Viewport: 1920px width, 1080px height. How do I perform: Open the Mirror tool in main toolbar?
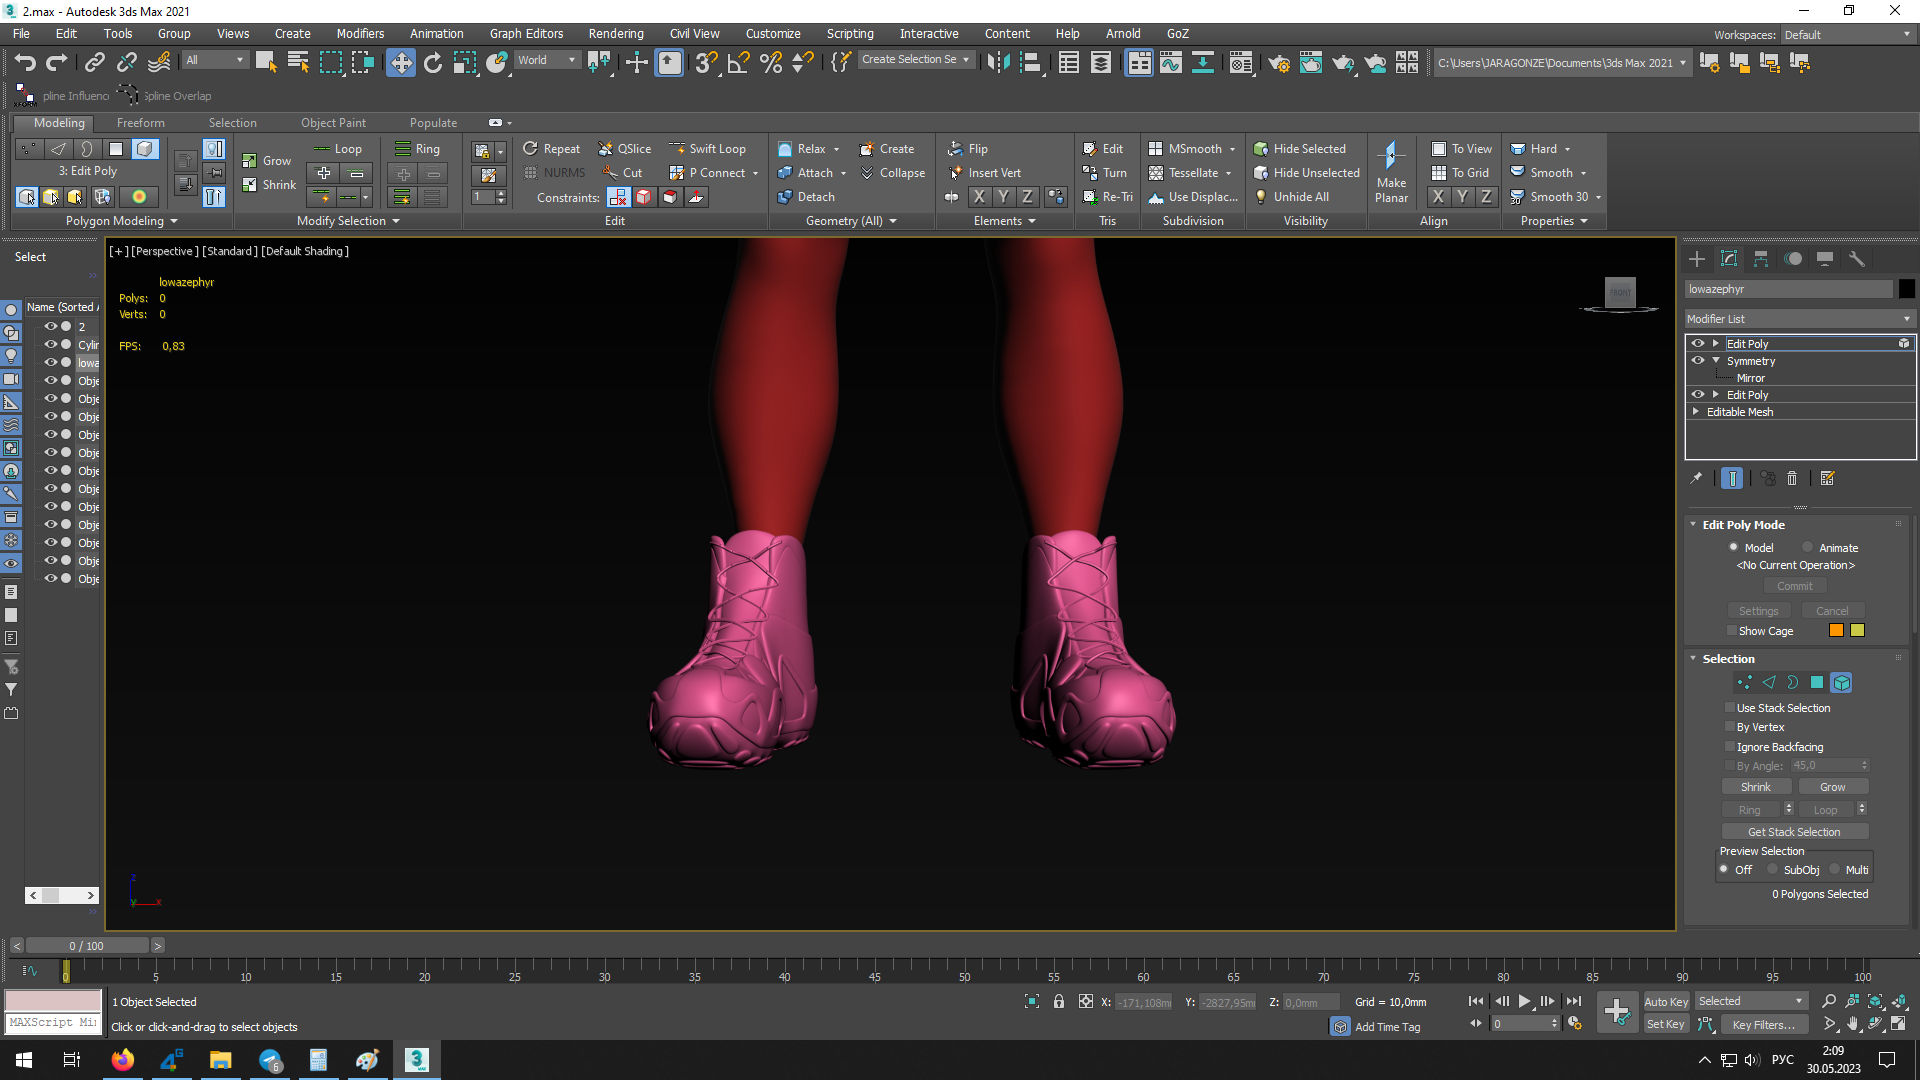pyautogui.click(x=997, y=63)
